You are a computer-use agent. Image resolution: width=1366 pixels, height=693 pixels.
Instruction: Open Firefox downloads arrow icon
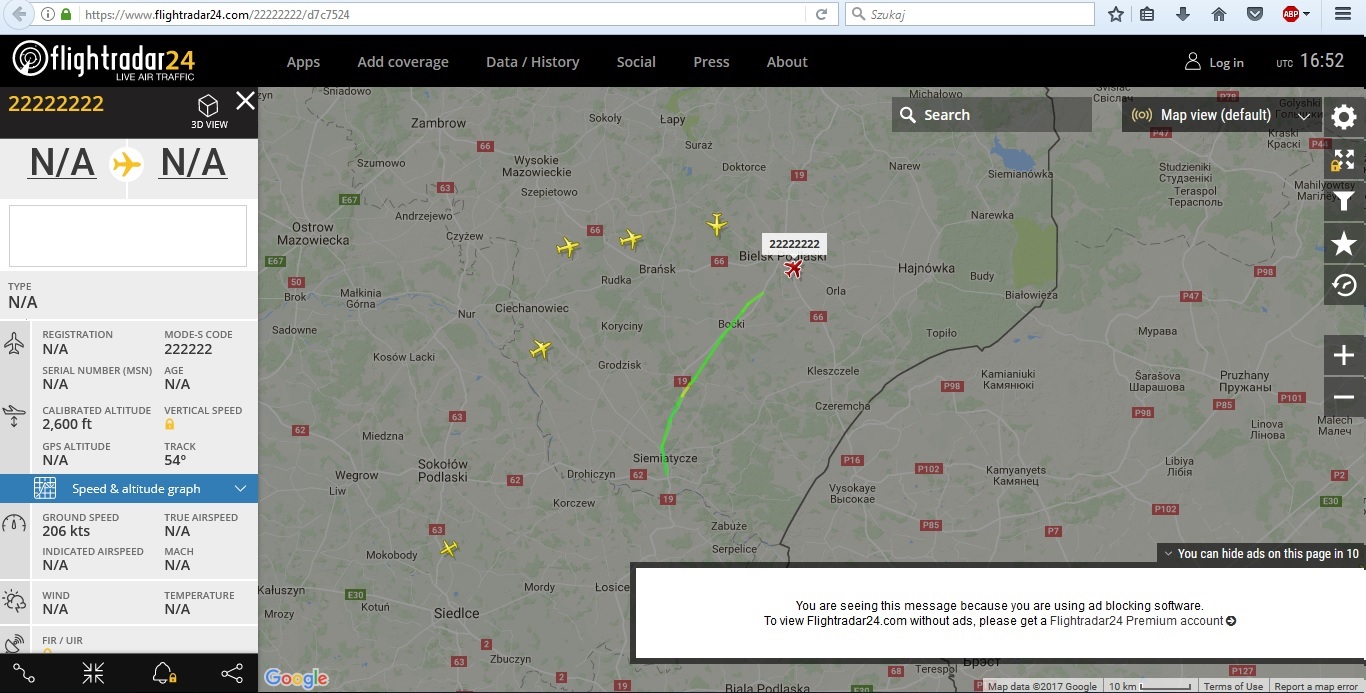[x=1183, y=14]
